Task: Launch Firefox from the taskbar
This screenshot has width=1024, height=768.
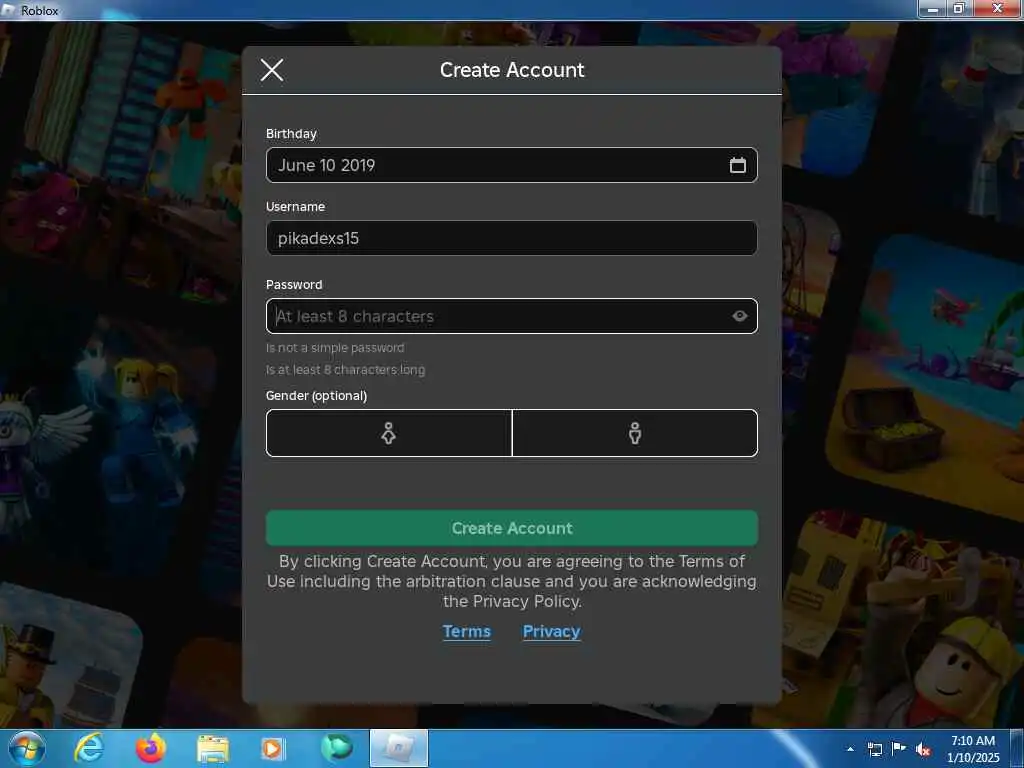Action: pyautogui.click(x=151, y=748)
